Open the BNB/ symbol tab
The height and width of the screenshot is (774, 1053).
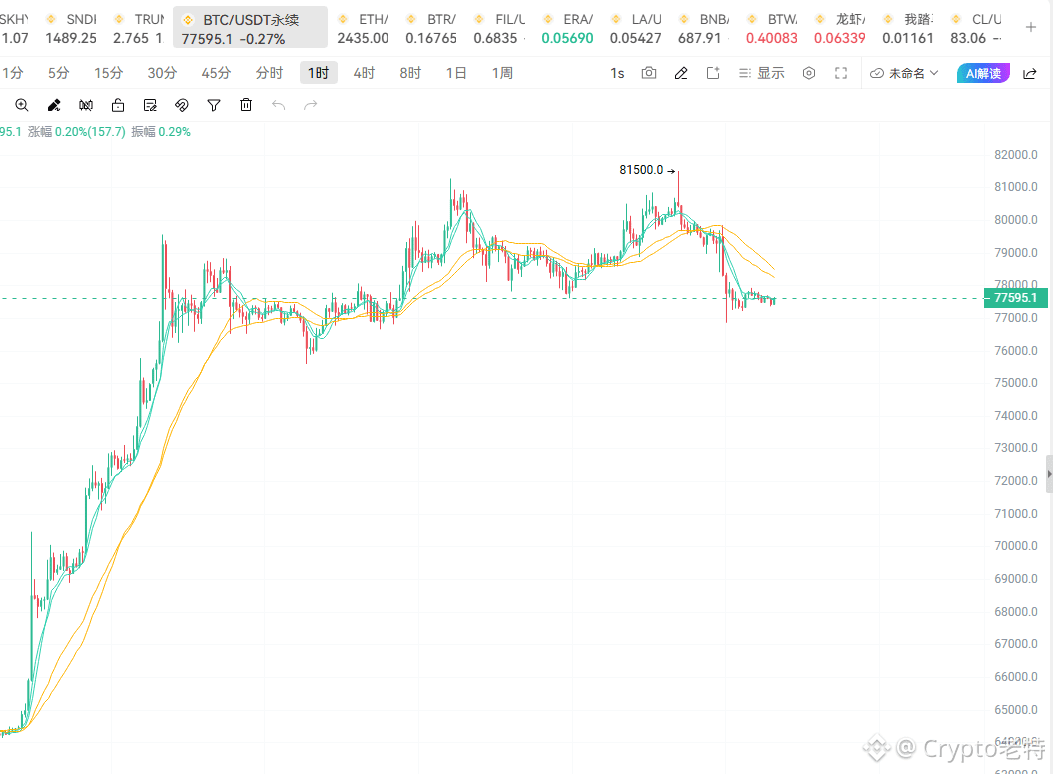tap(704, 28)
